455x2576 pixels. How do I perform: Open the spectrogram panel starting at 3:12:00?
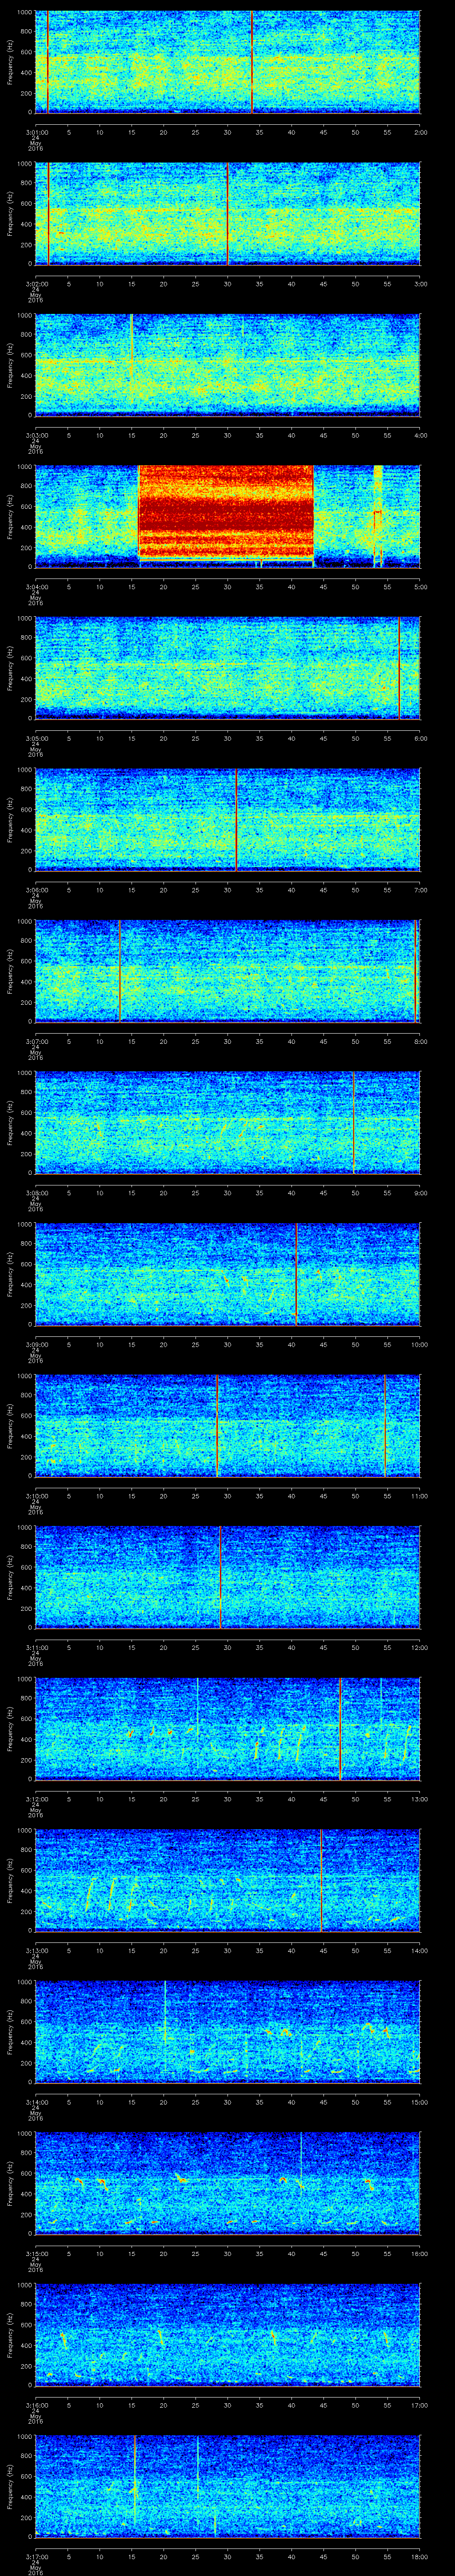pos(228,1729)
